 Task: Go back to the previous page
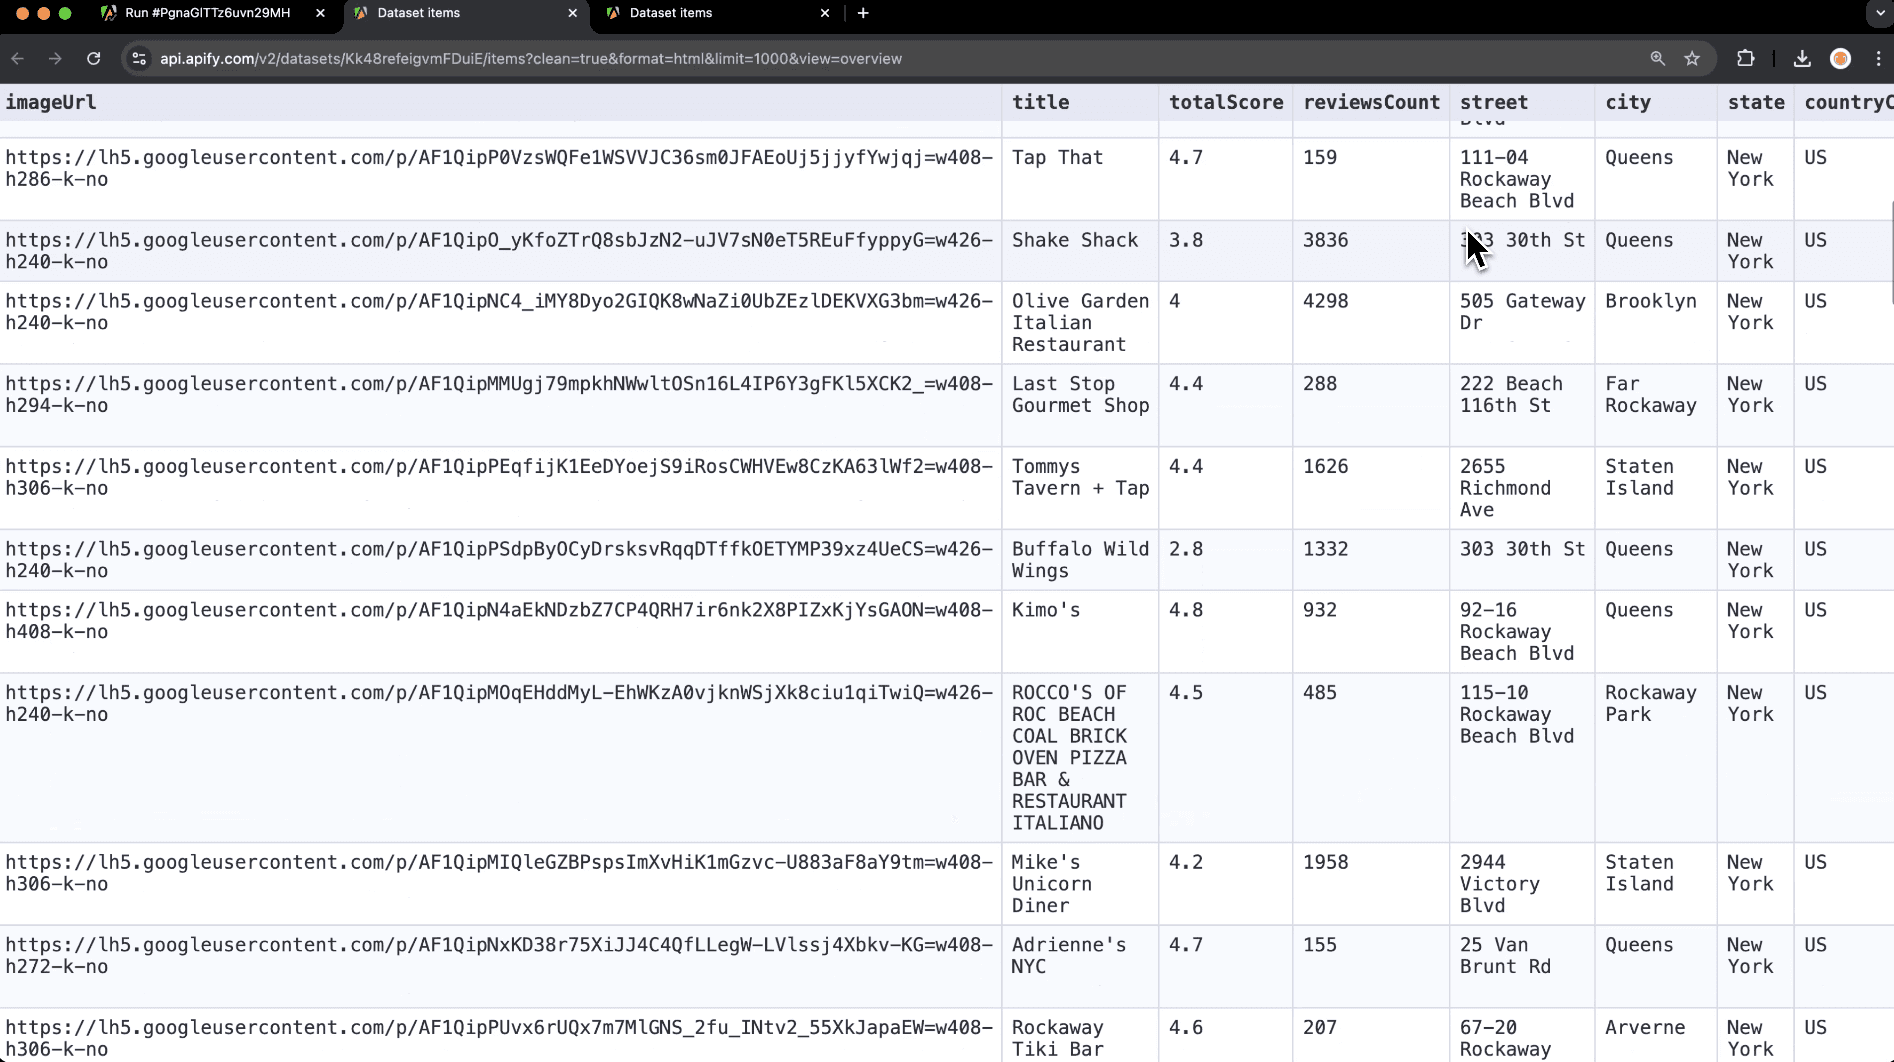coord(18,59)
